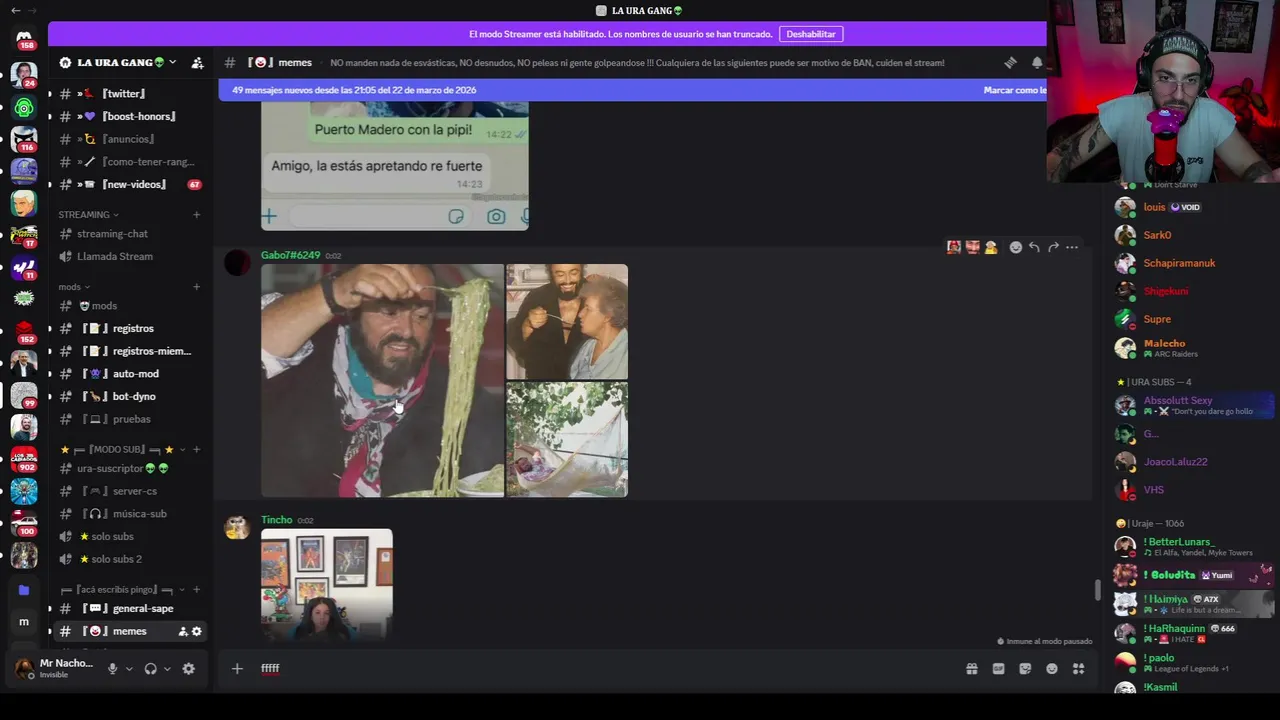This screenshot has width=1280, height=720.
Task: Open the bot-dyno channel
Action: click(x=130, y=396)
